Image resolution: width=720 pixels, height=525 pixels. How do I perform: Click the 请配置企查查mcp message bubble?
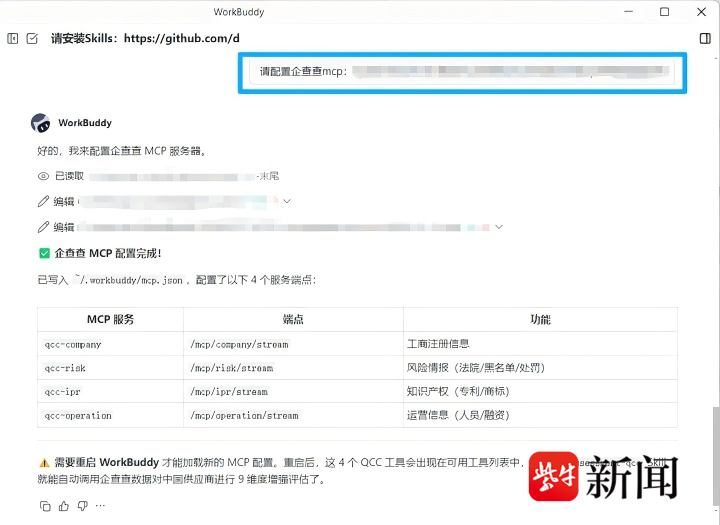462,73
